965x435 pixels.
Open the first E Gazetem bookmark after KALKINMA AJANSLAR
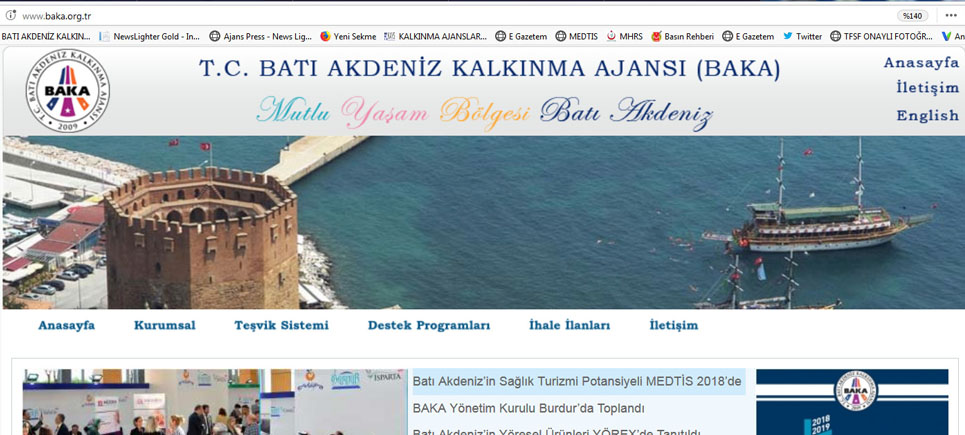coord(521,36)
